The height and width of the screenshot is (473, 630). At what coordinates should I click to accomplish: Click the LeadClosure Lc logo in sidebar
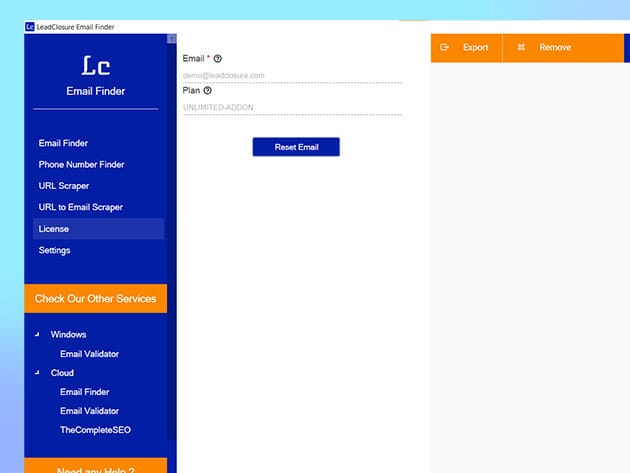point(95,67)
